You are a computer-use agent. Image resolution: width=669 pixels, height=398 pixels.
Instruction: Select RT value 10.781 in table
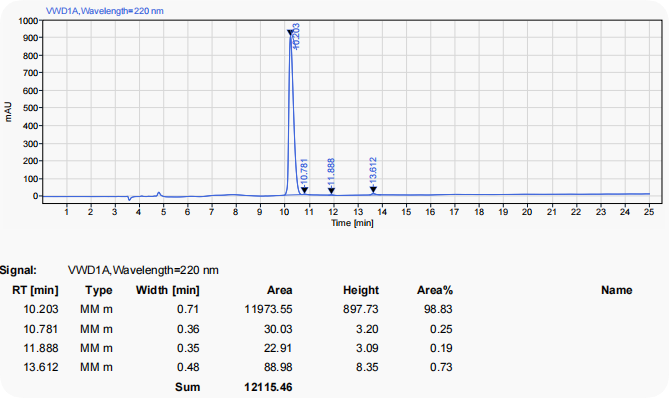[x=41, y=329]
